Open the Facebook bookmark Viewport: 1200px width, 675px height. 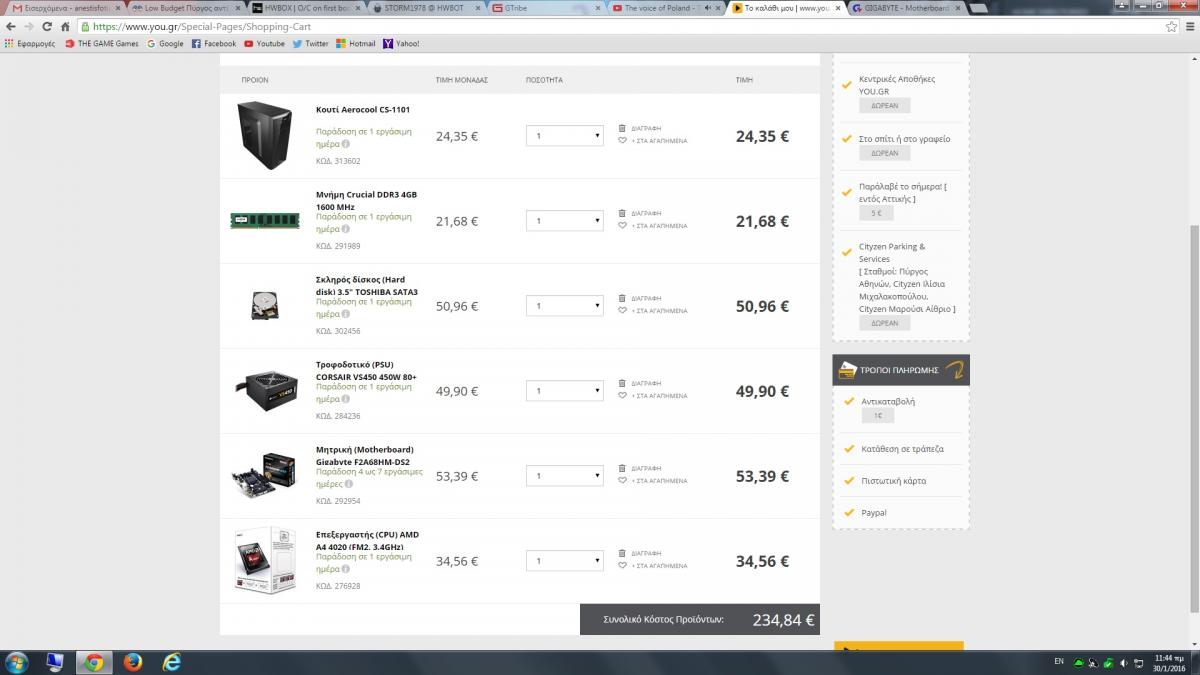click(214, 44)
